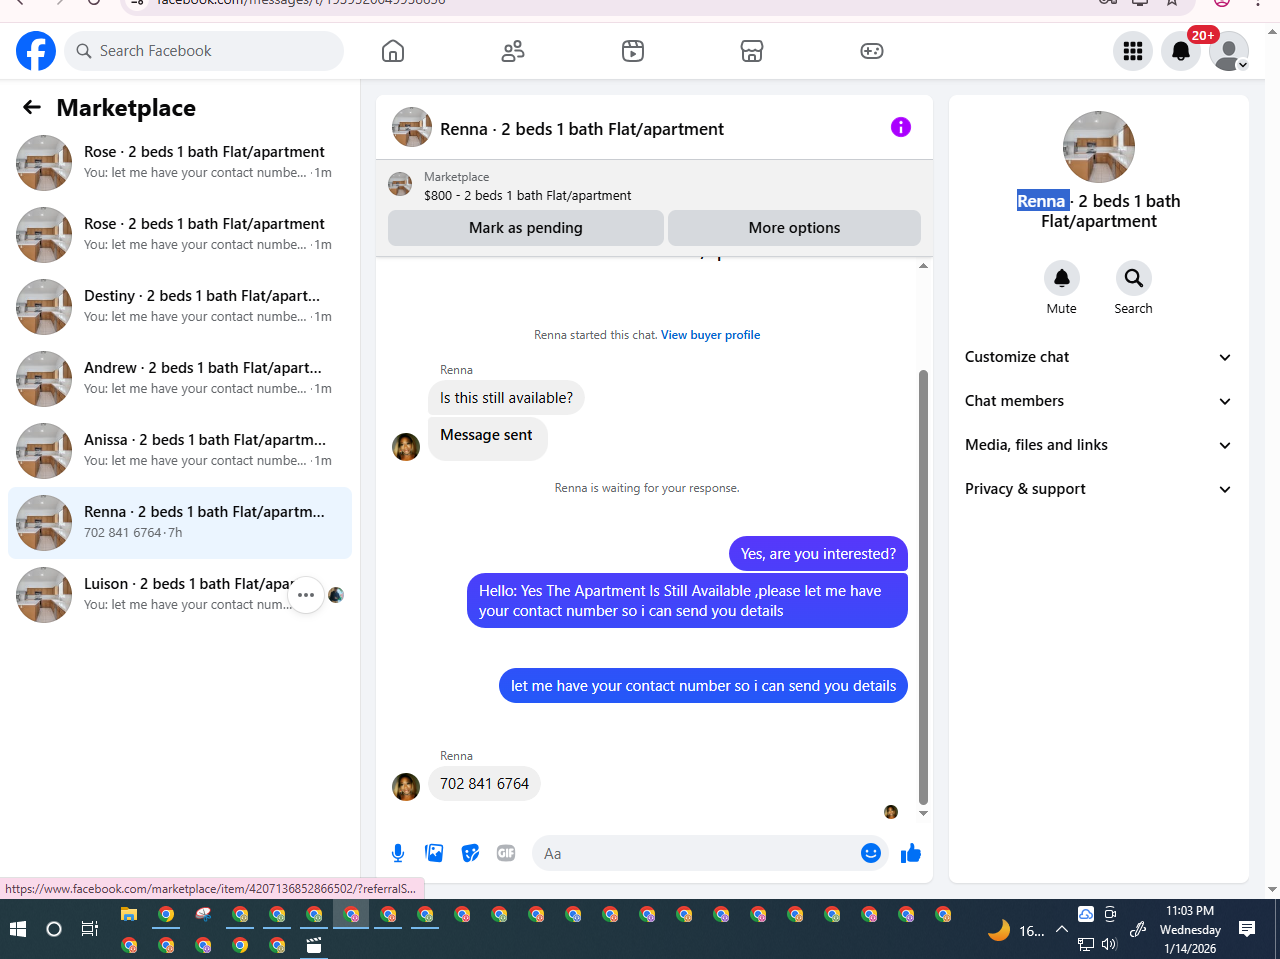This screenshot has height=959, width=1280.
Task: Open File Explorer from the taskbar
Action: pyautogui.click(x=129, y=914)
